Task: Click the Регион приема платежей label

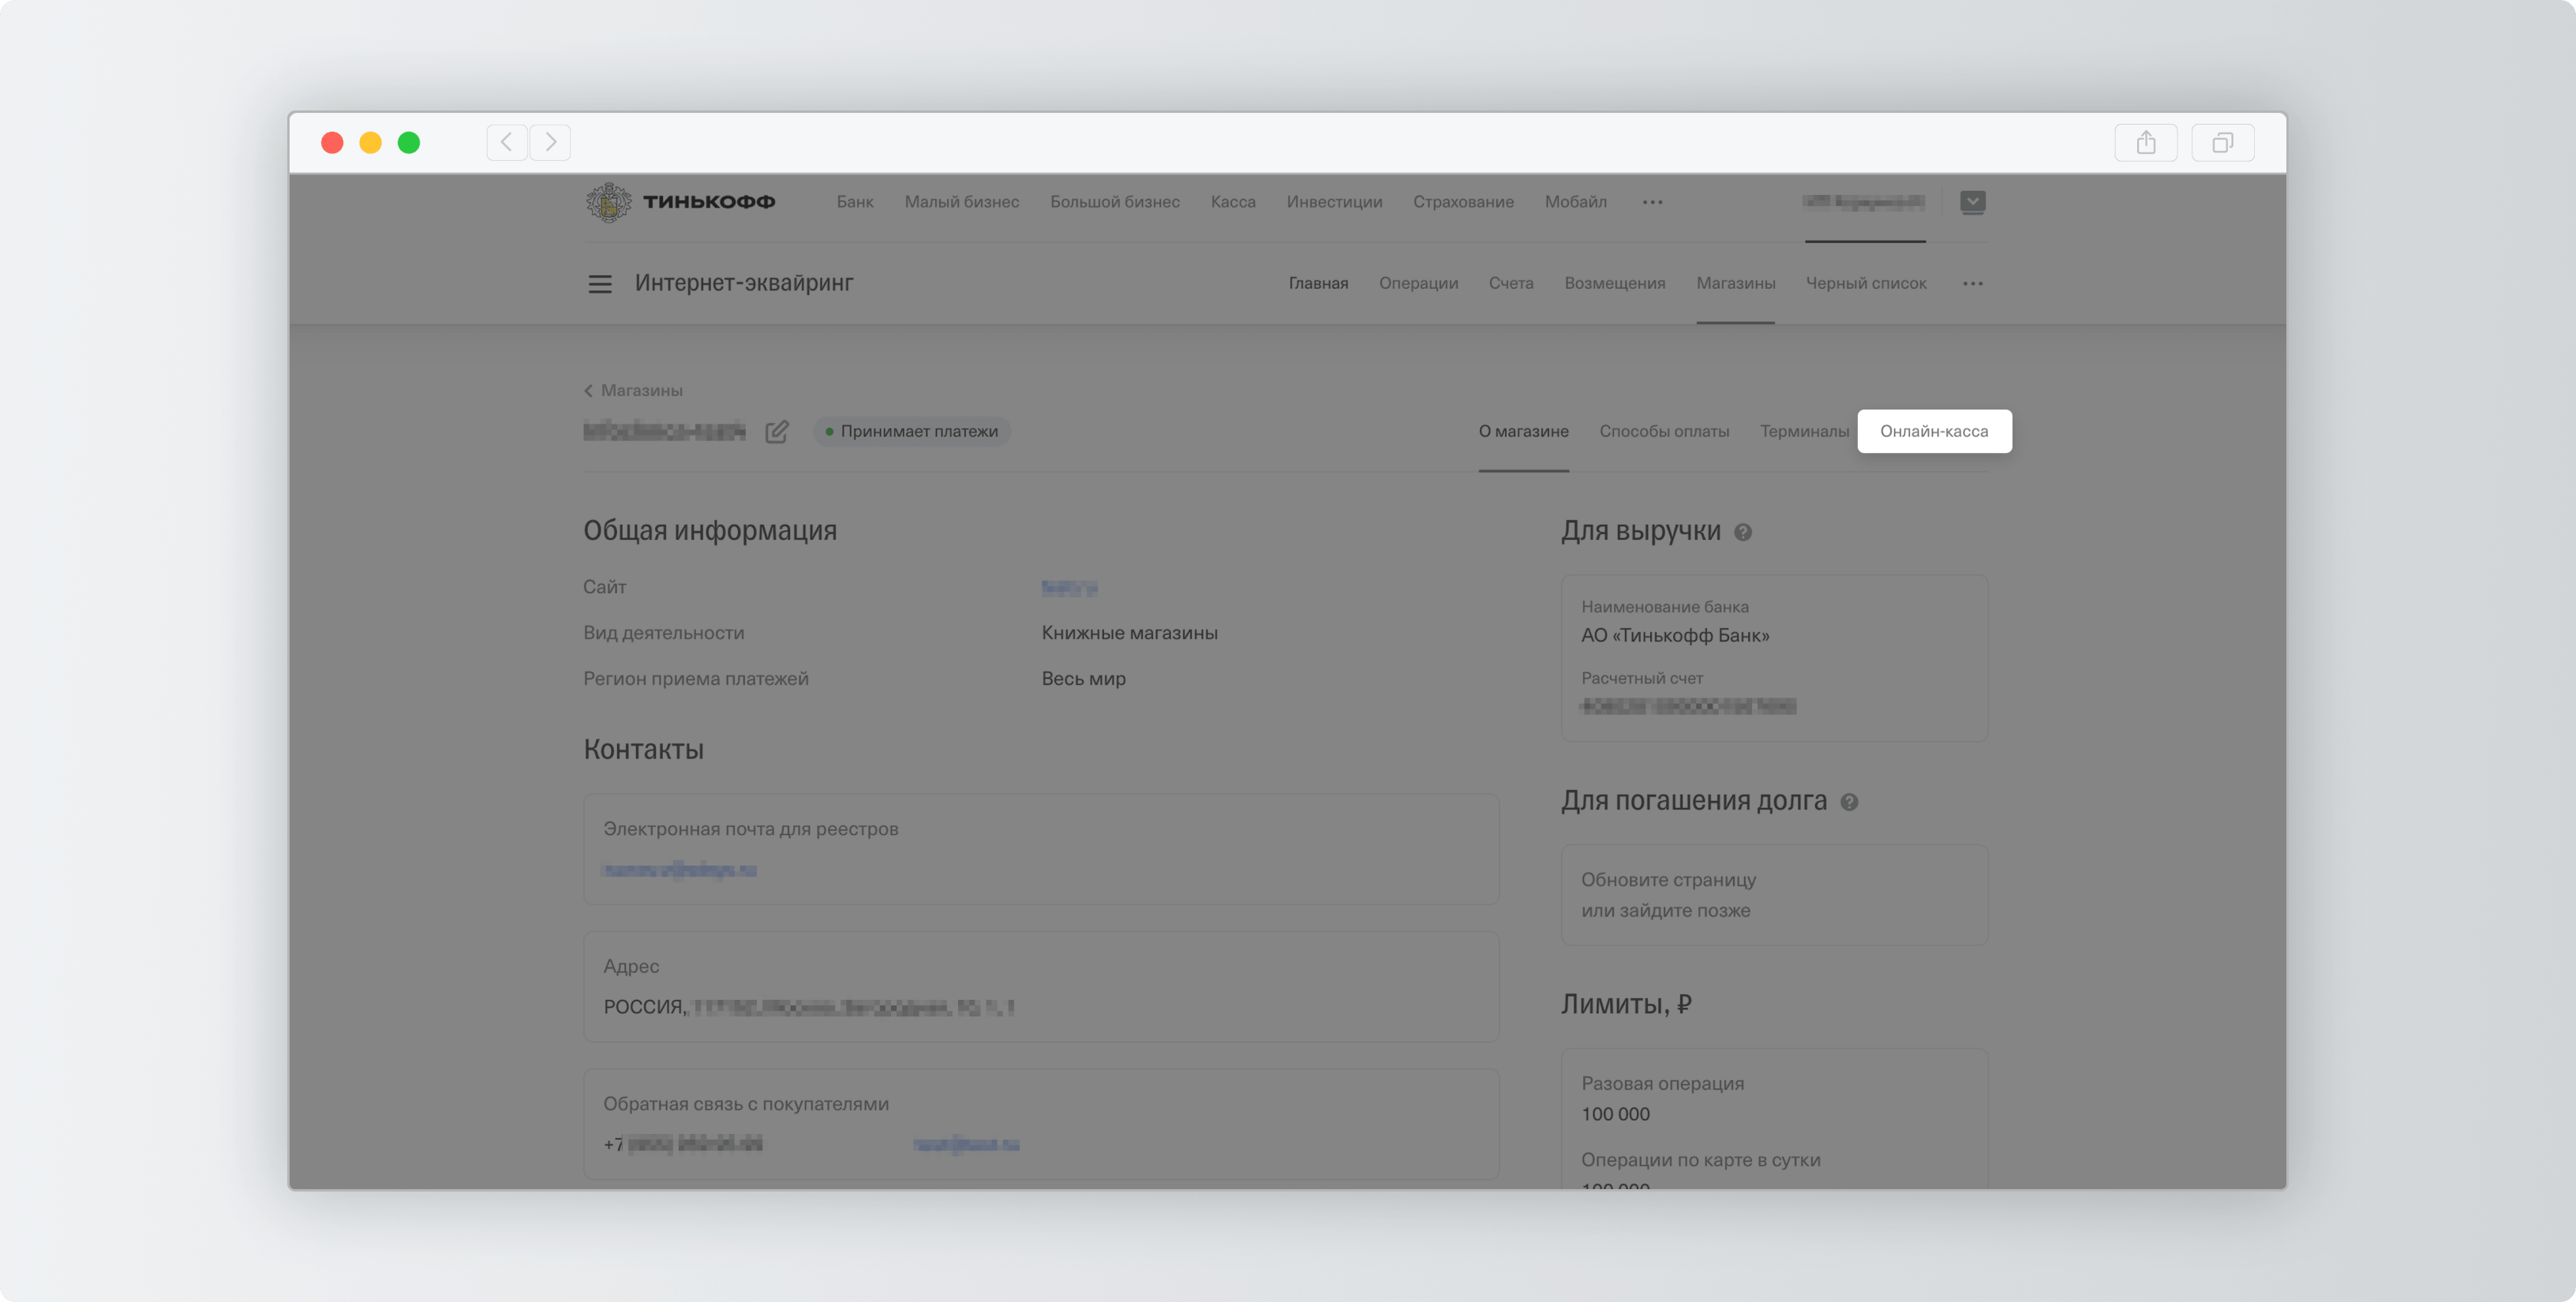Action: coord(696,679)
